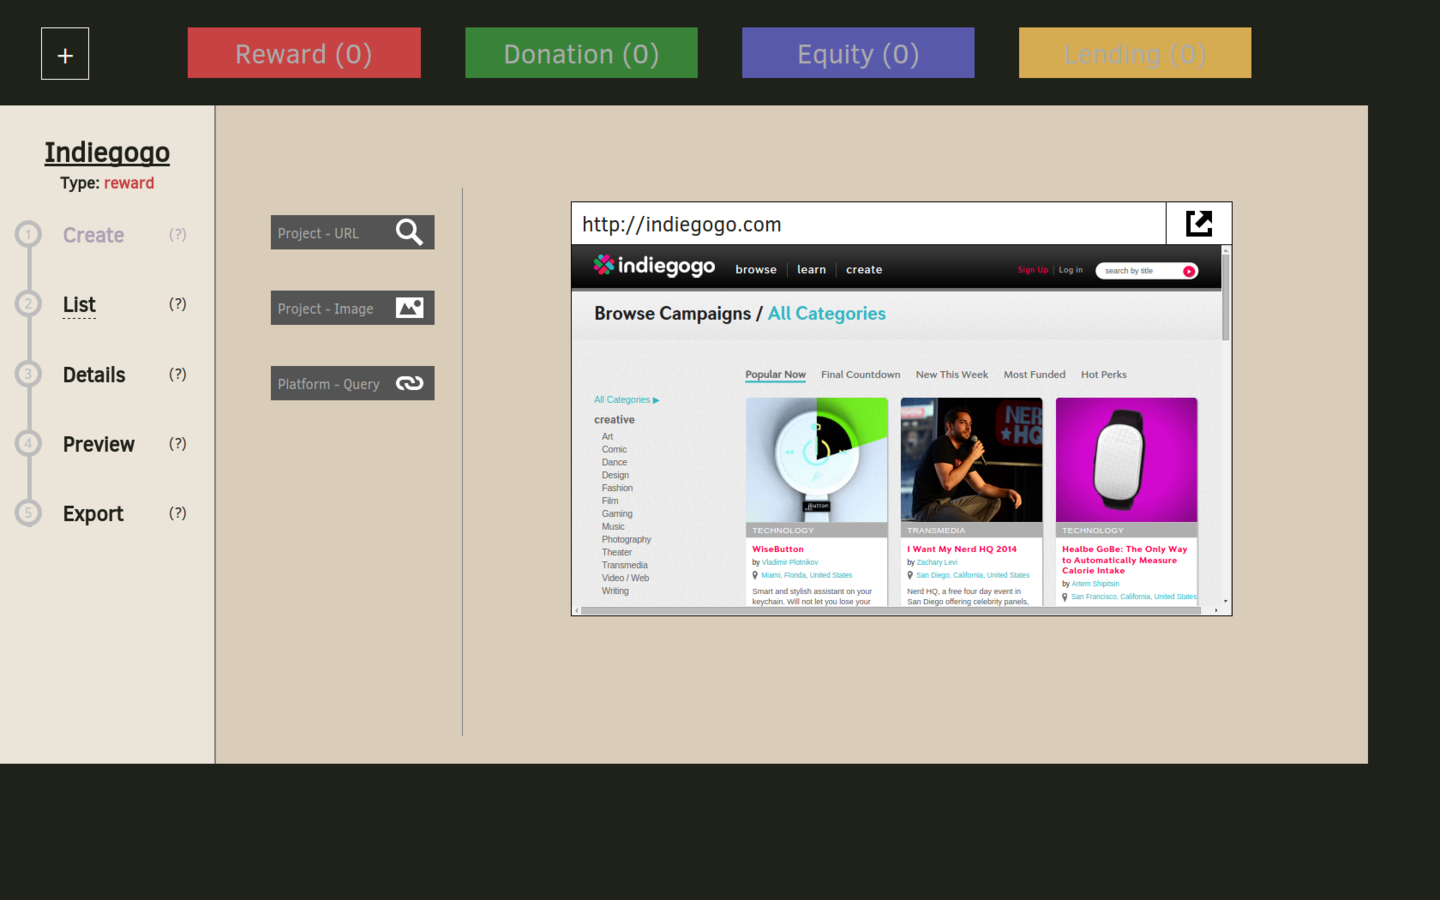Image resolution: width=1440 pixels, height=900 pixels.
Task: Select the Hot Perks tab
Action: coord(1103,375)
